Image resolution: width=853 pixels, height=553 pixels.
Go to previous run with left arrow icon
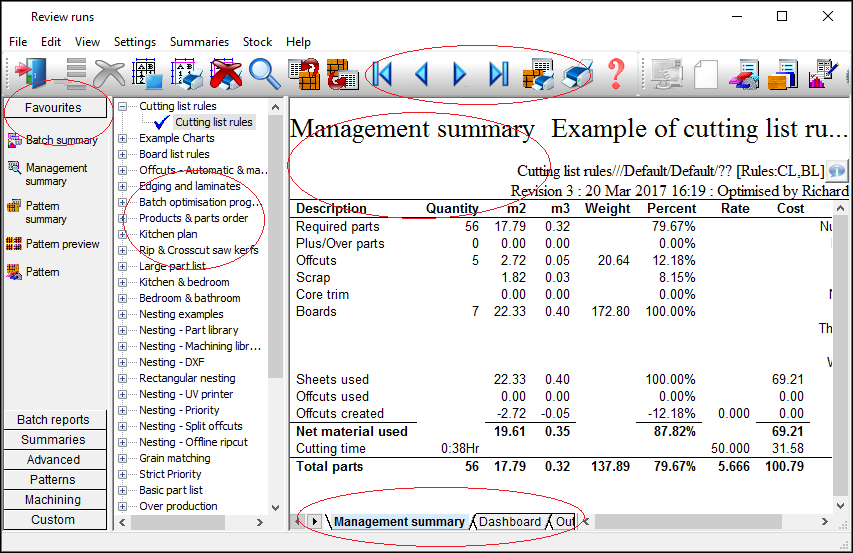click(422, 73)
